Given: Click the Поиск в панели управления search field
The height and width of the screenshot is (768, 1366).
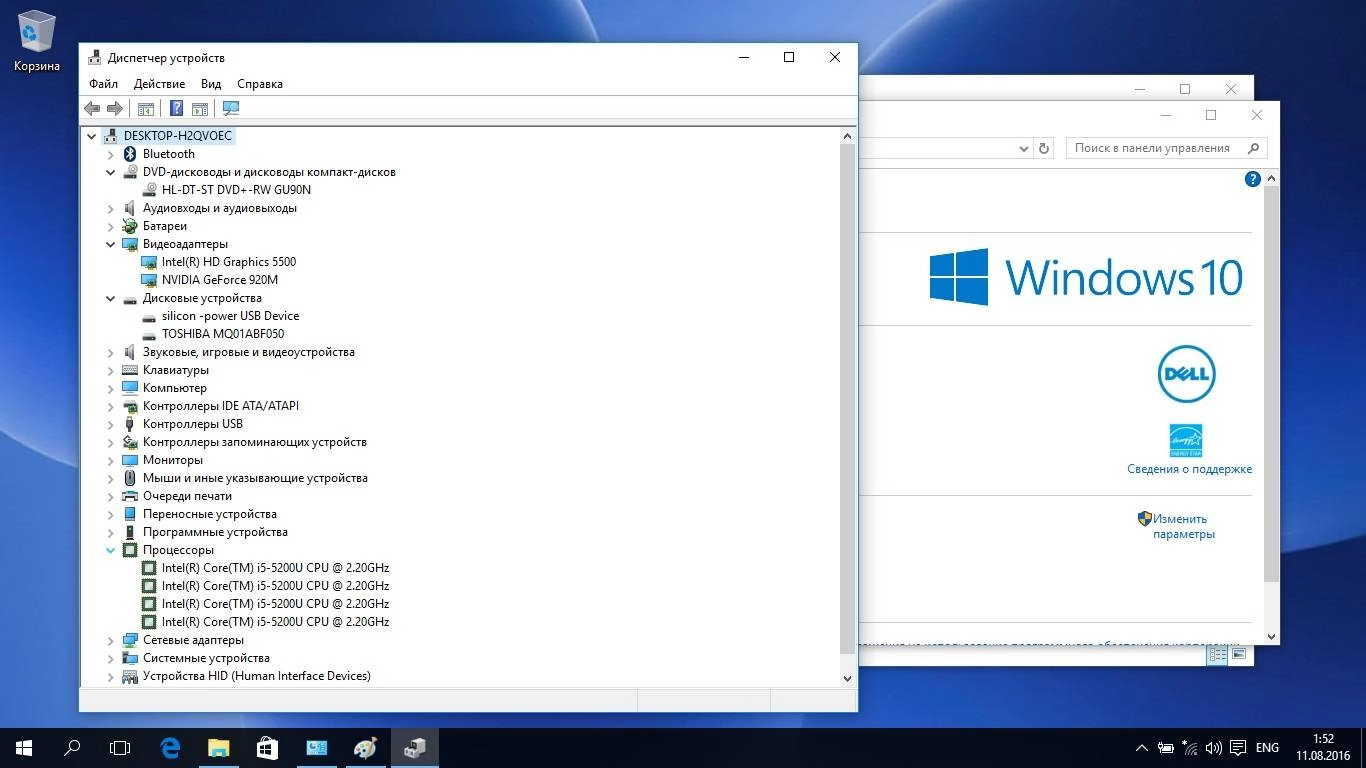Looking at the screenshot, I should pos(1166,148).
